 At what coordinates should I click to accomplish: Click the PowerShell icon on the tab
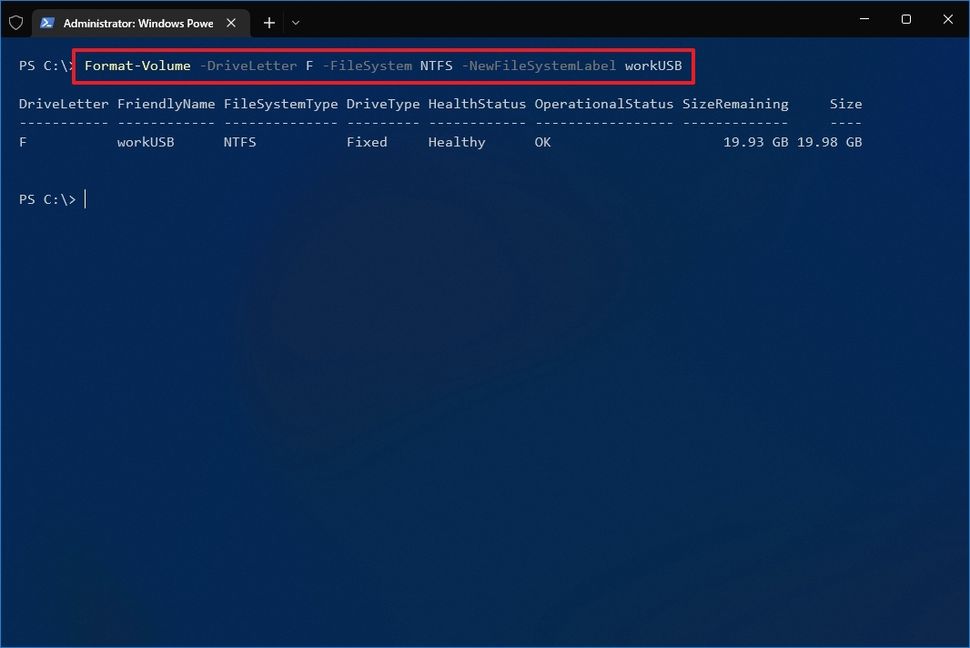(x=47, y=23)
